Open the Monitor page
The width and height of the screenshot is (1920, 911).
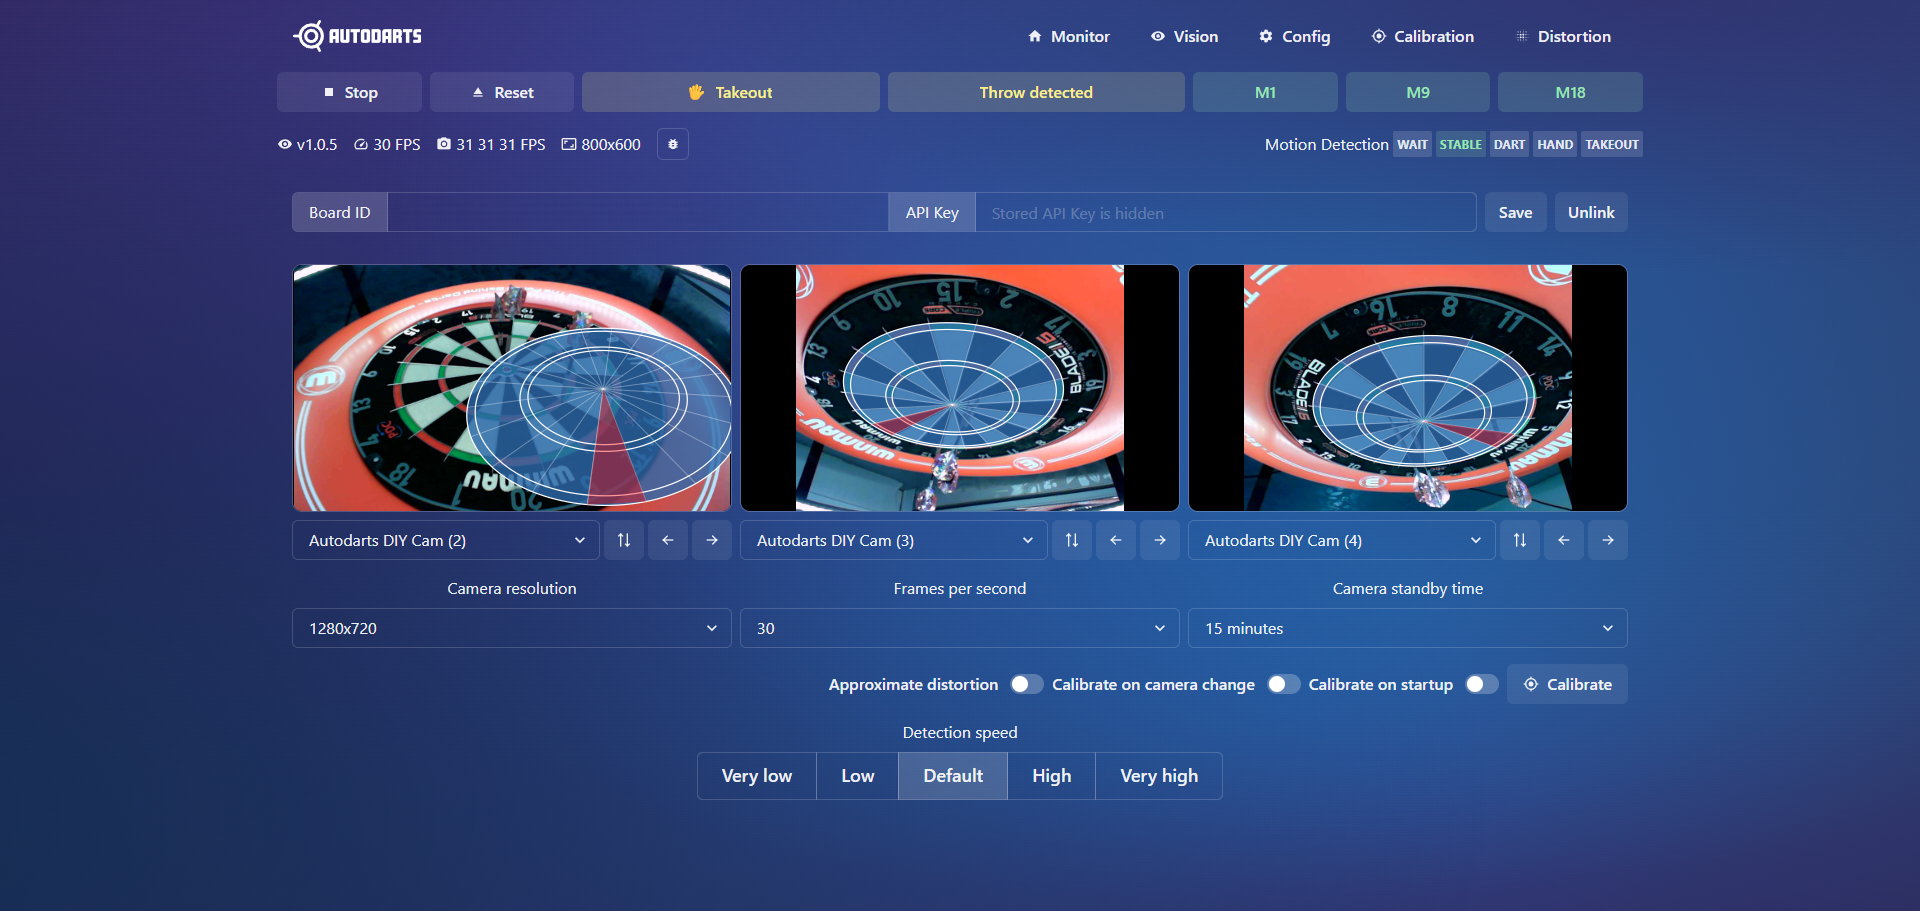(1068, 36)
